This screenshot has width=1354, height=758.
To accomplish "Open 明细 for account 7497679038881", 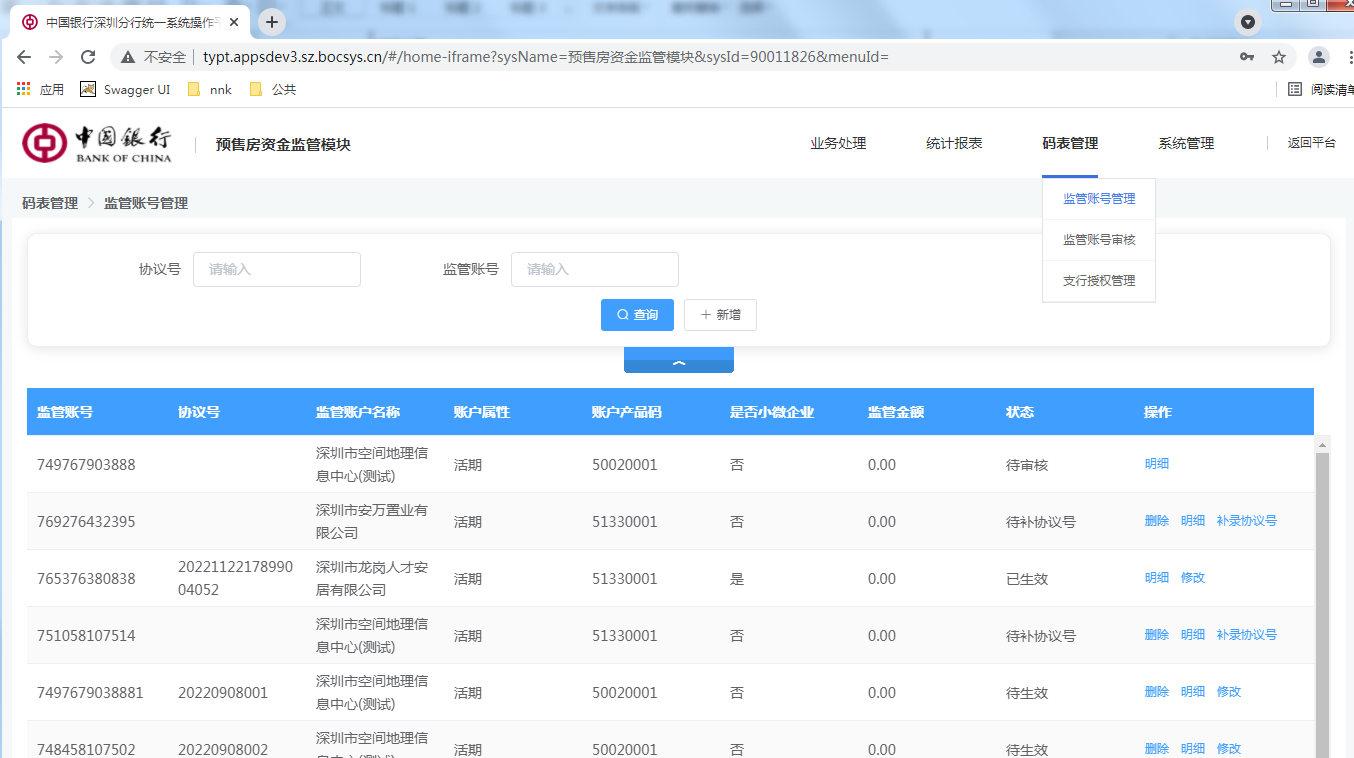I will [1193, 692].
